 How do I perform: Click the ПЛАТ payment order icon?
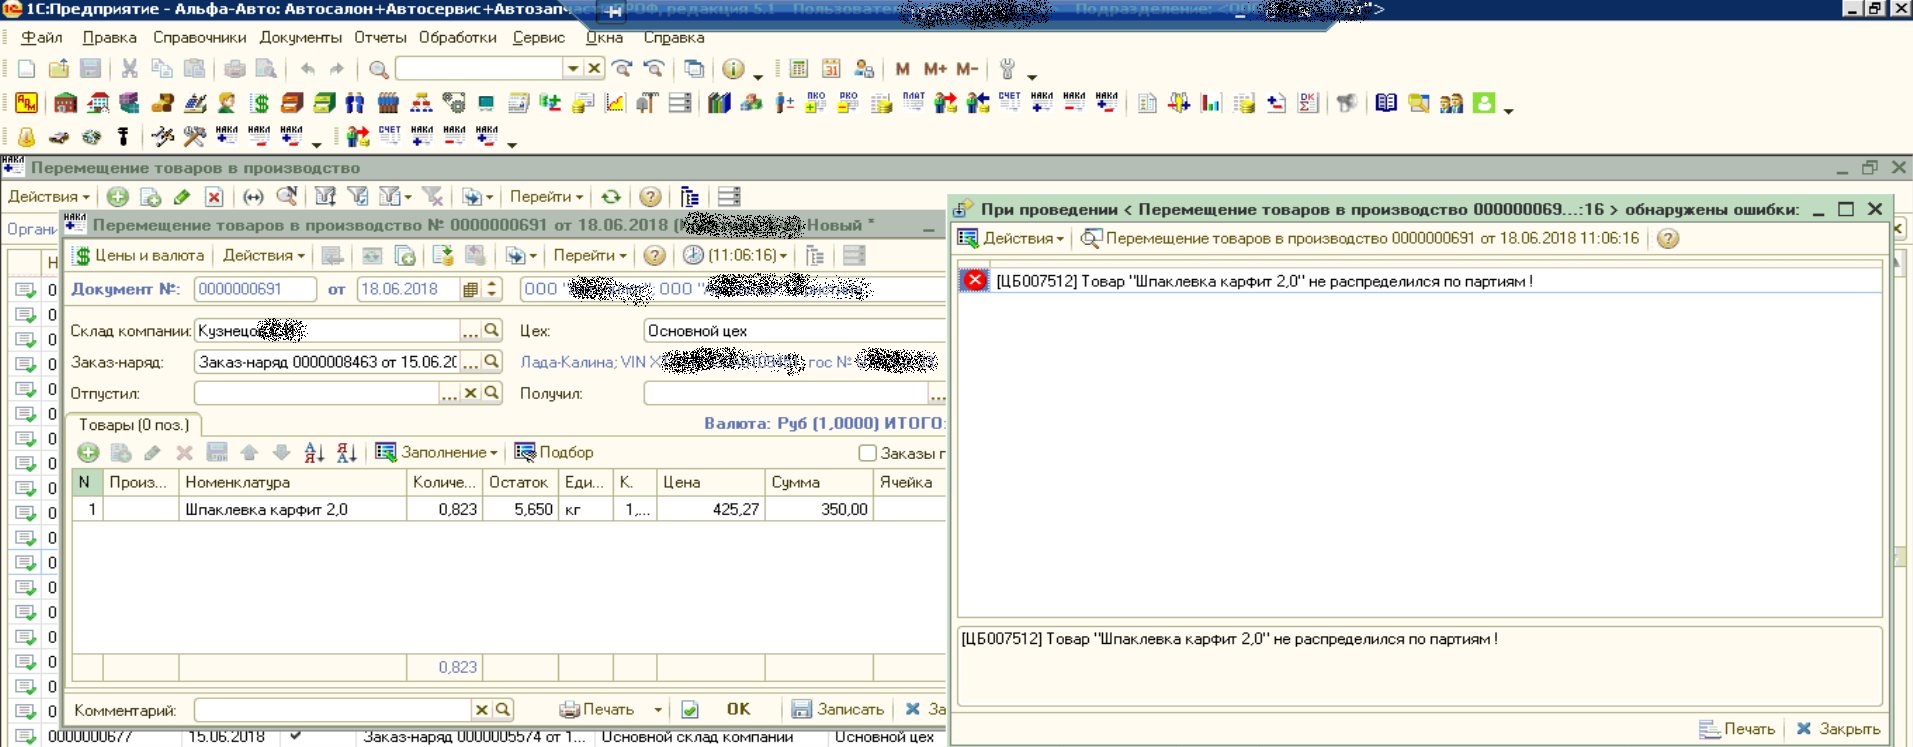[x=913, y=103]
